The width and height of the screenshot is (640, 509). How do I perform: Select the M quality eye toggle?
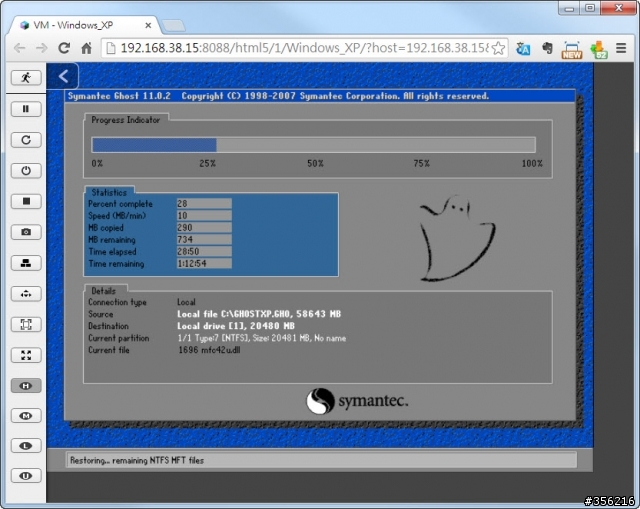[x=26, y=416]
